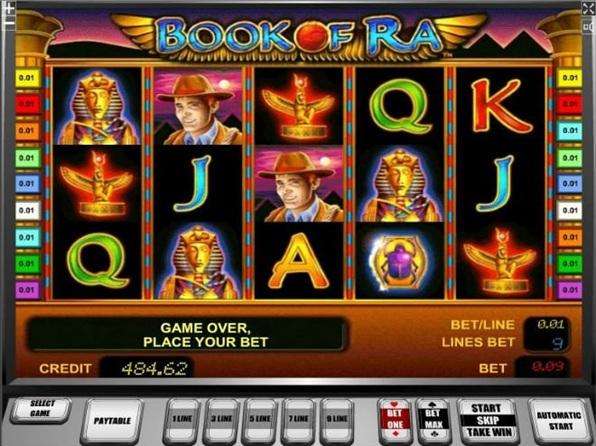Select the golden letter A symbol
Screen dimensions: 596x446
coord(299,262)
